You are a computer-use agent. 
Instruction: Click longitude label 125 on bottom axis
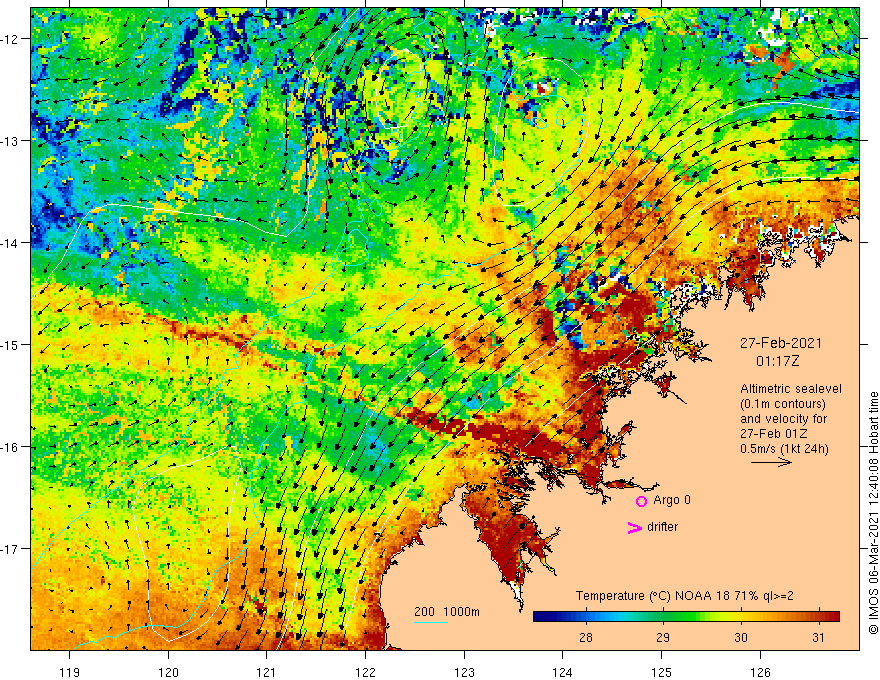(662, 672)
